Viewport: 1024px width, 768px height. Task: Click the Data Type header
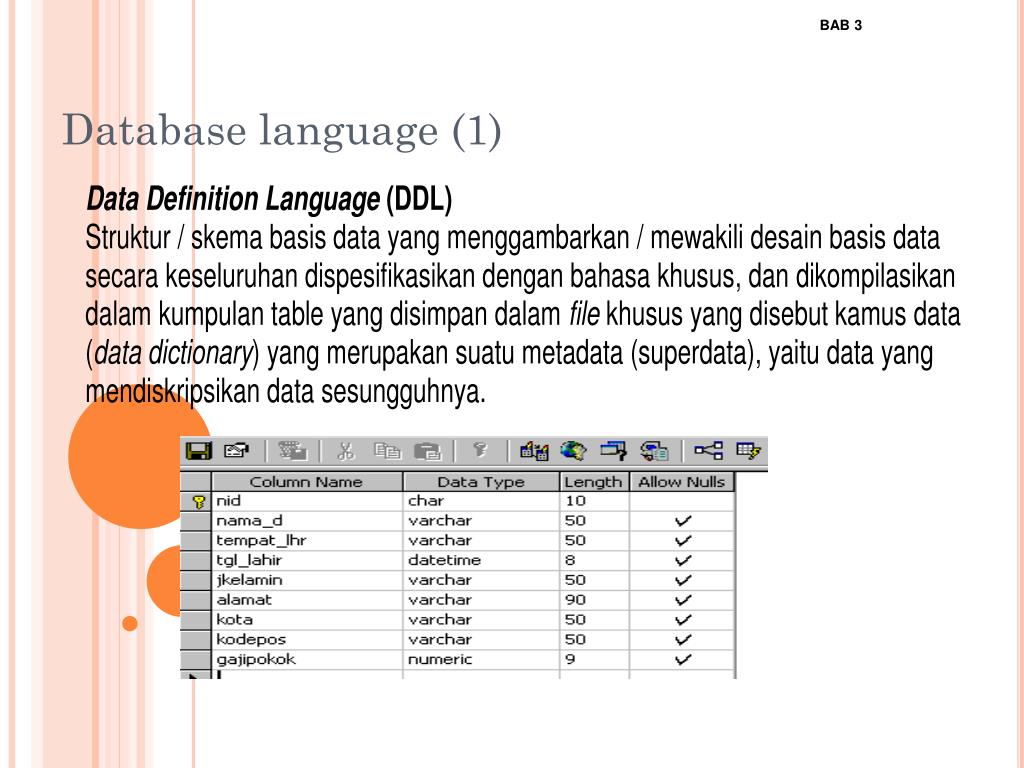coord(481,482)
